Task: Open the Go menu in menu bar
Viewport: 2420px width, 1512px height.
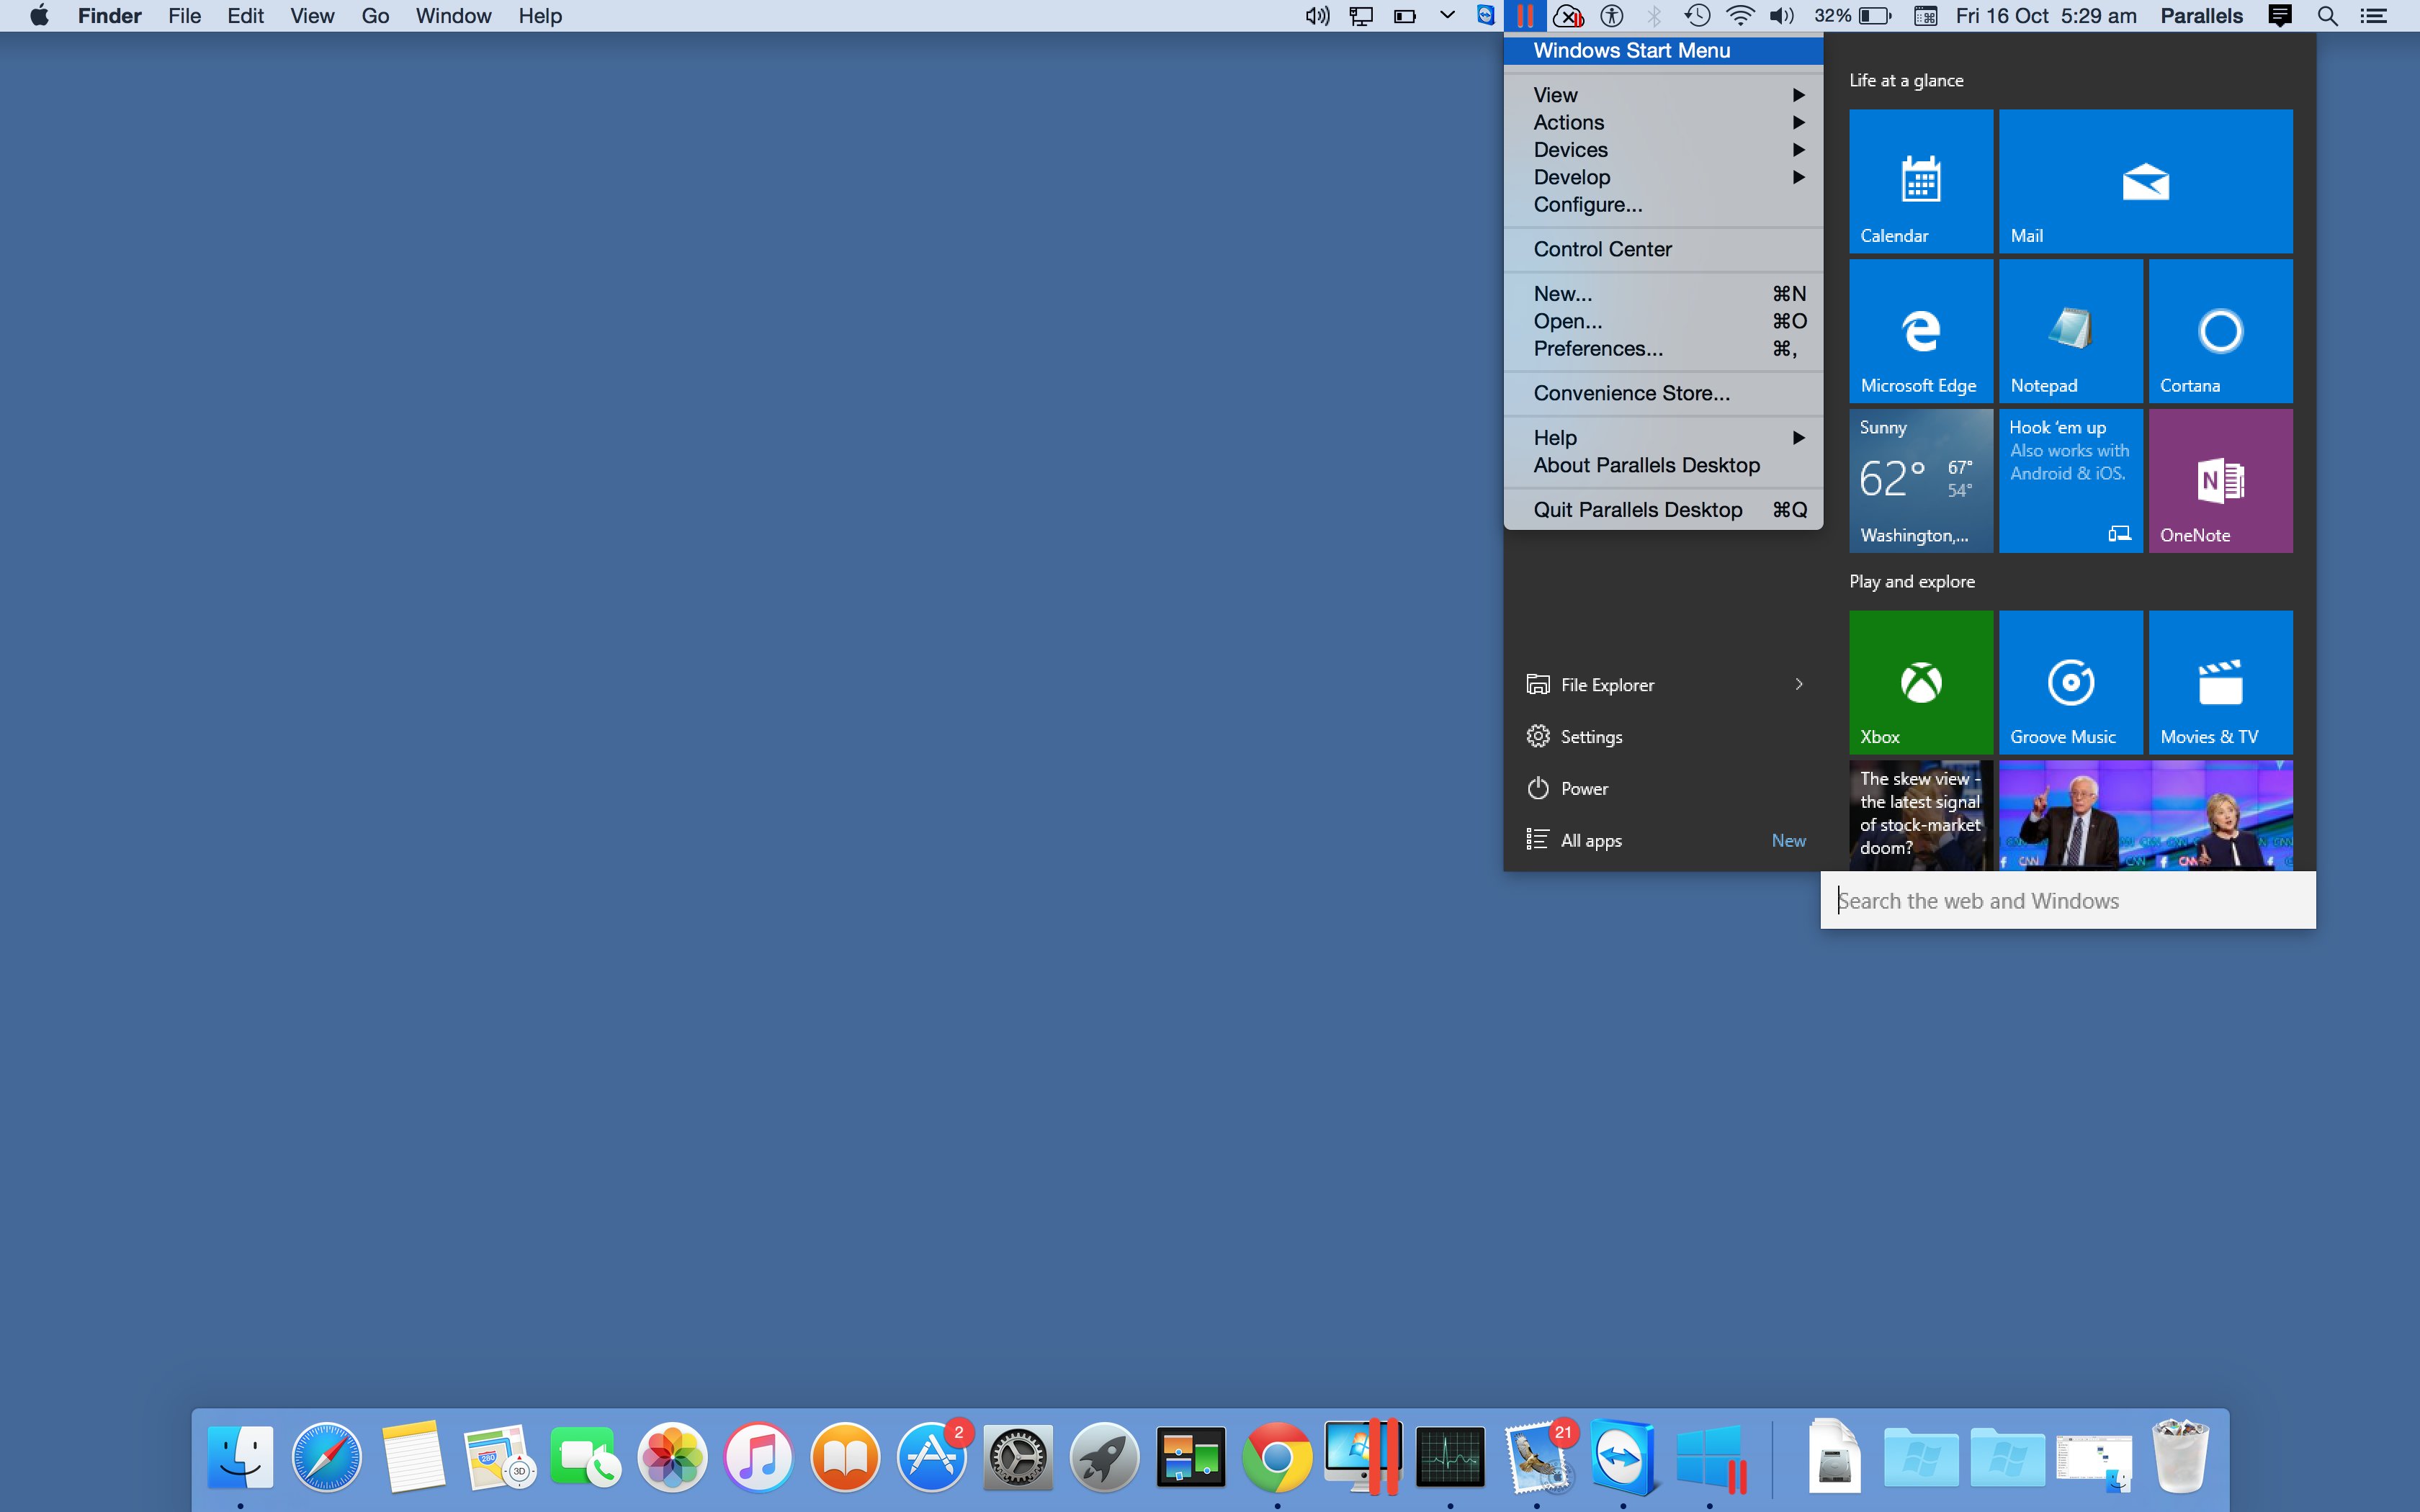Action: tap(375, 16)
